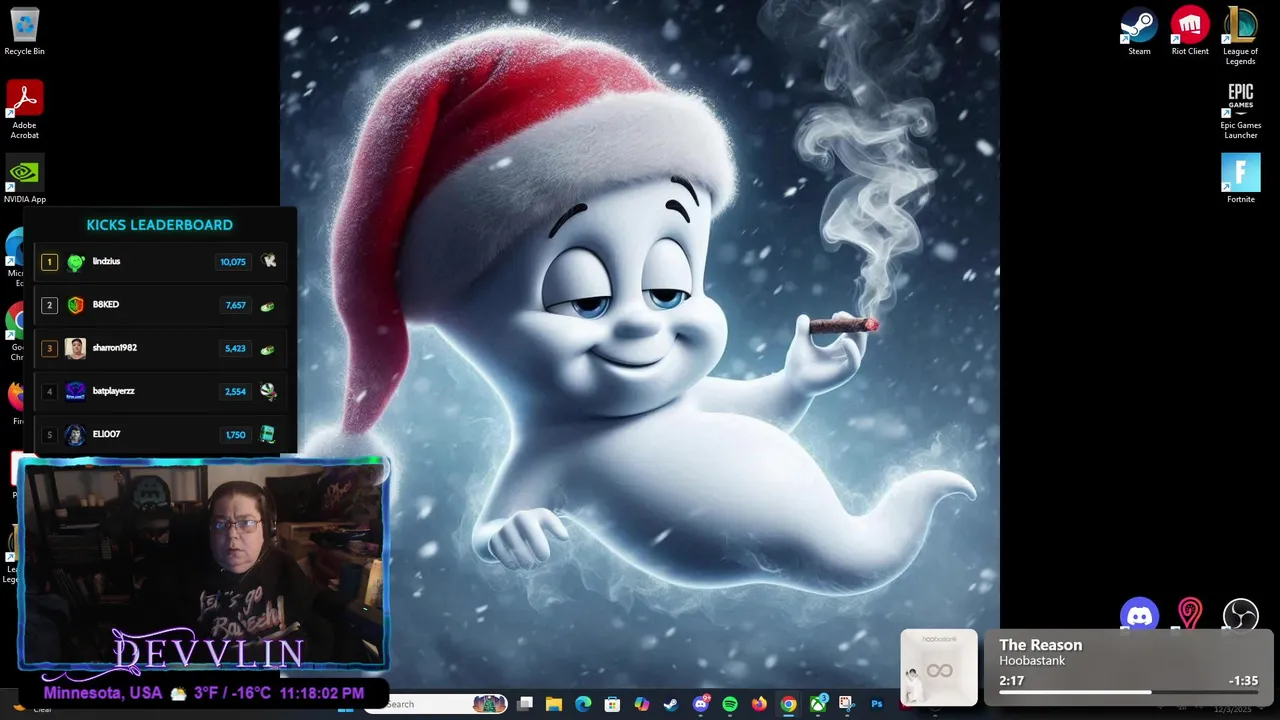The height and width of the screenshot is (720, 1280).
Task: Launch Adobe Acrobat from the desktop
Action: coord(24,110)
